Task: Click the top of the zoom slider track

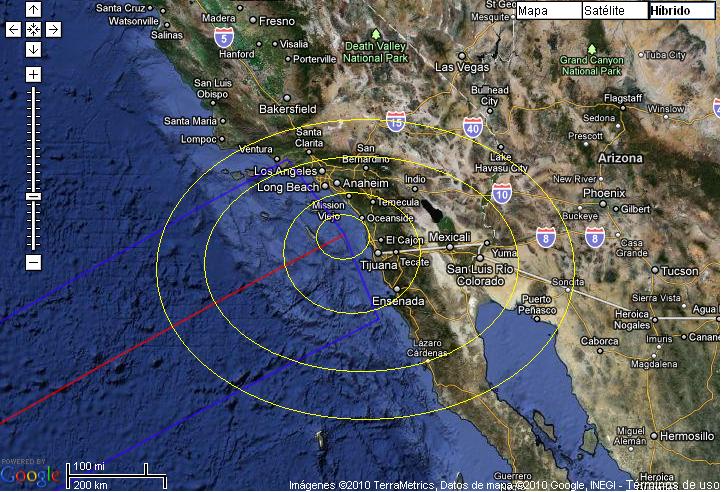Action: (x=33, y=90)
